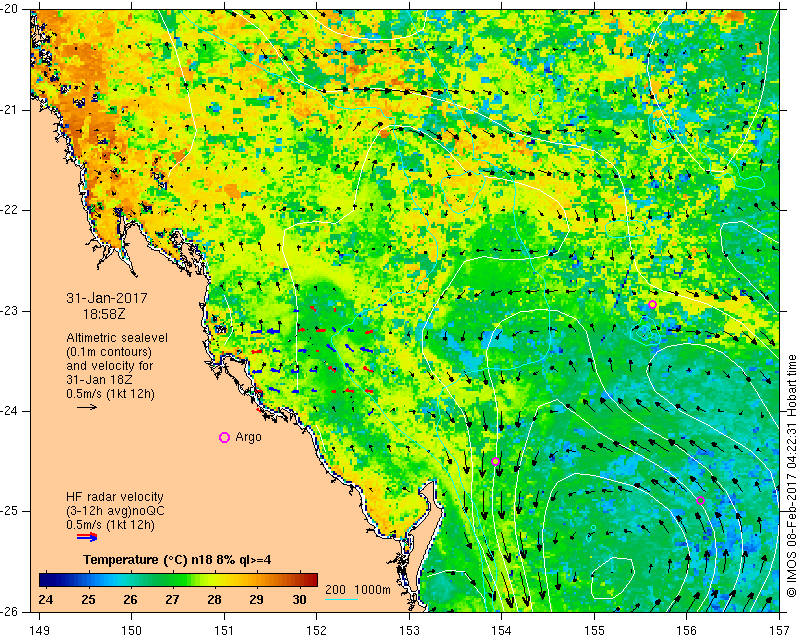Click '0.5m/s (1kt 12h)' under HF radar legend
This screenshot has height=640, width=800.
point(110,525)
